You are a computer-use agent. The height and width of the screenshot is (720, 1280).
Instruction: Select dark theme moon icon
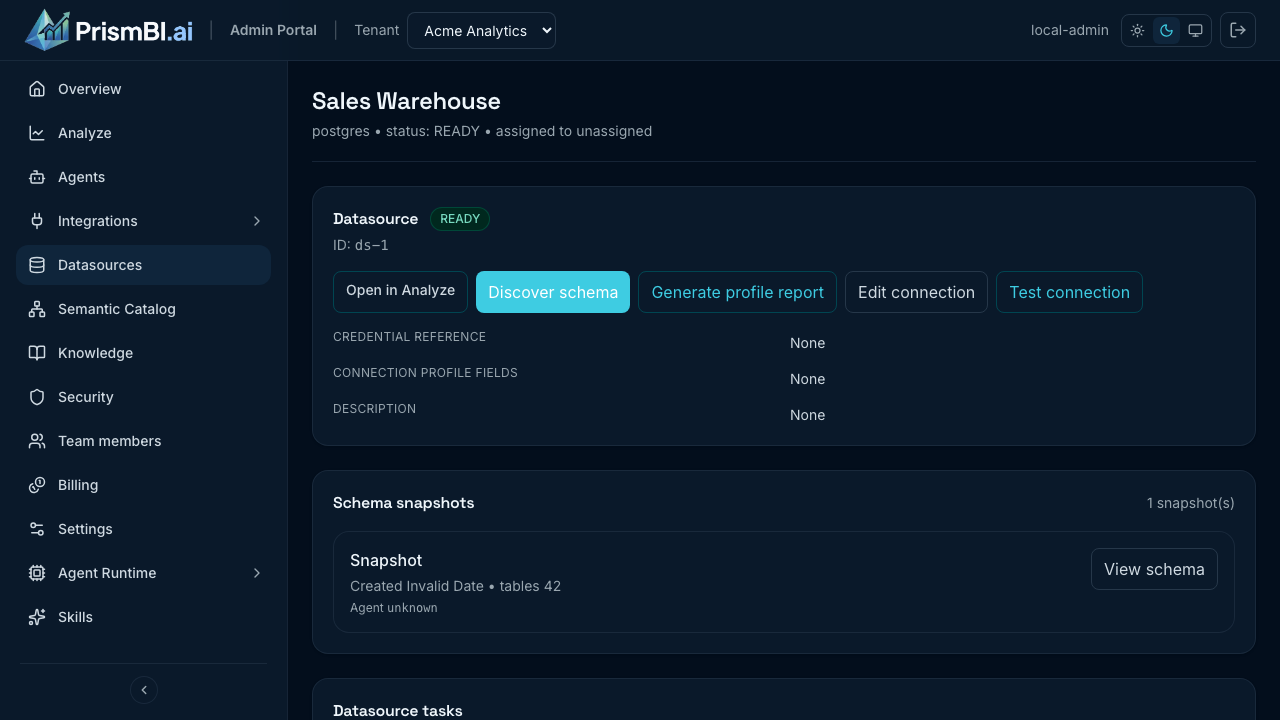click(1166, 30)
